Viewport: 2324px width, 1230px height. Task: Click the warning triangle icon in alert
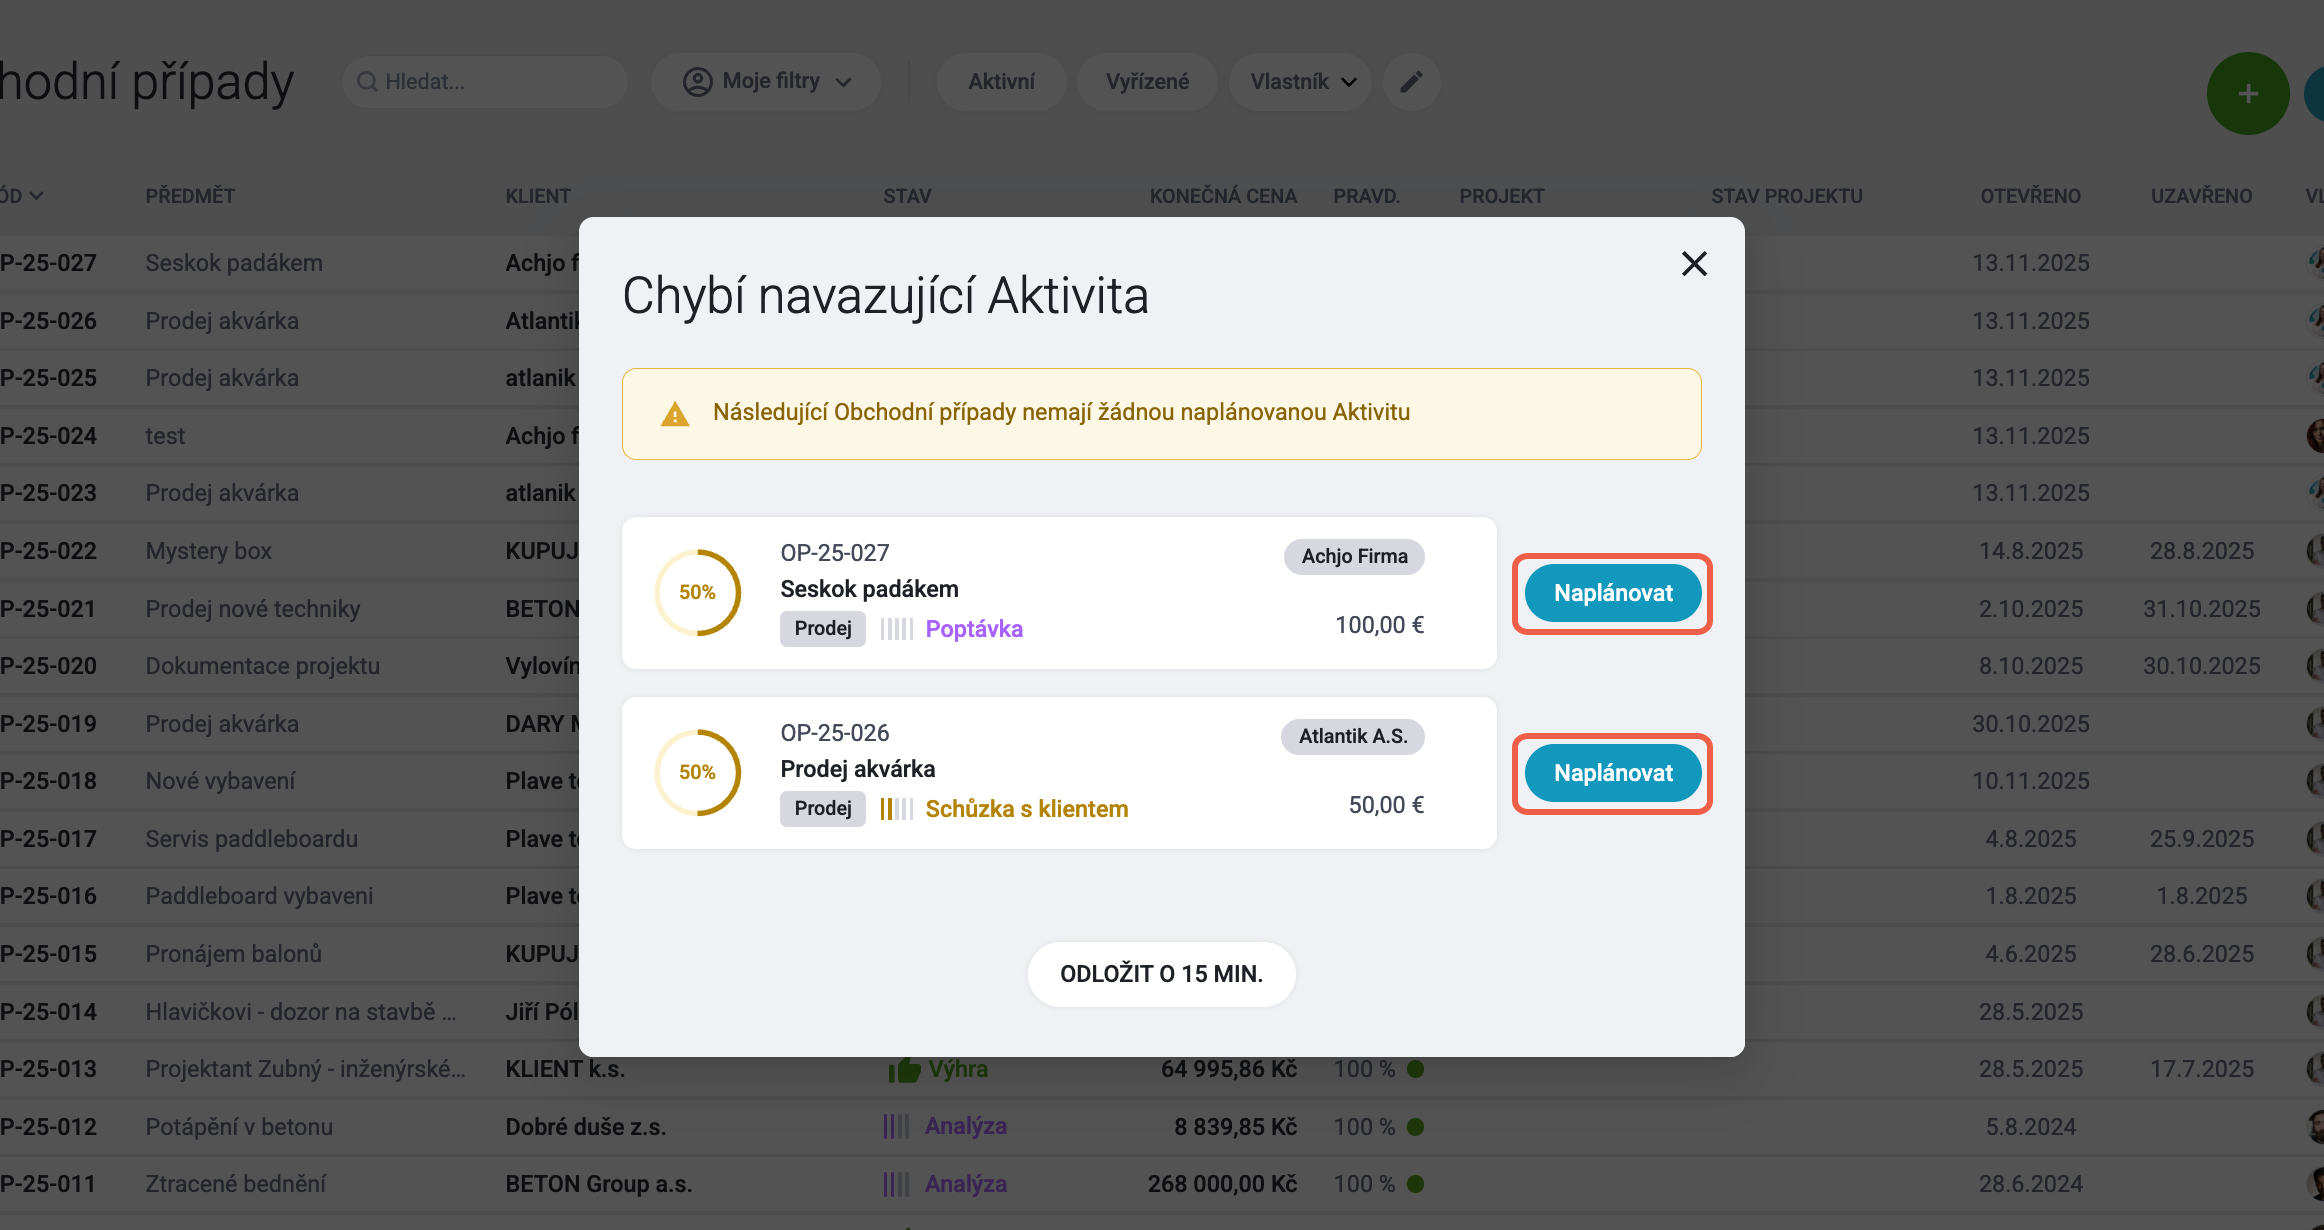[675, 414]
